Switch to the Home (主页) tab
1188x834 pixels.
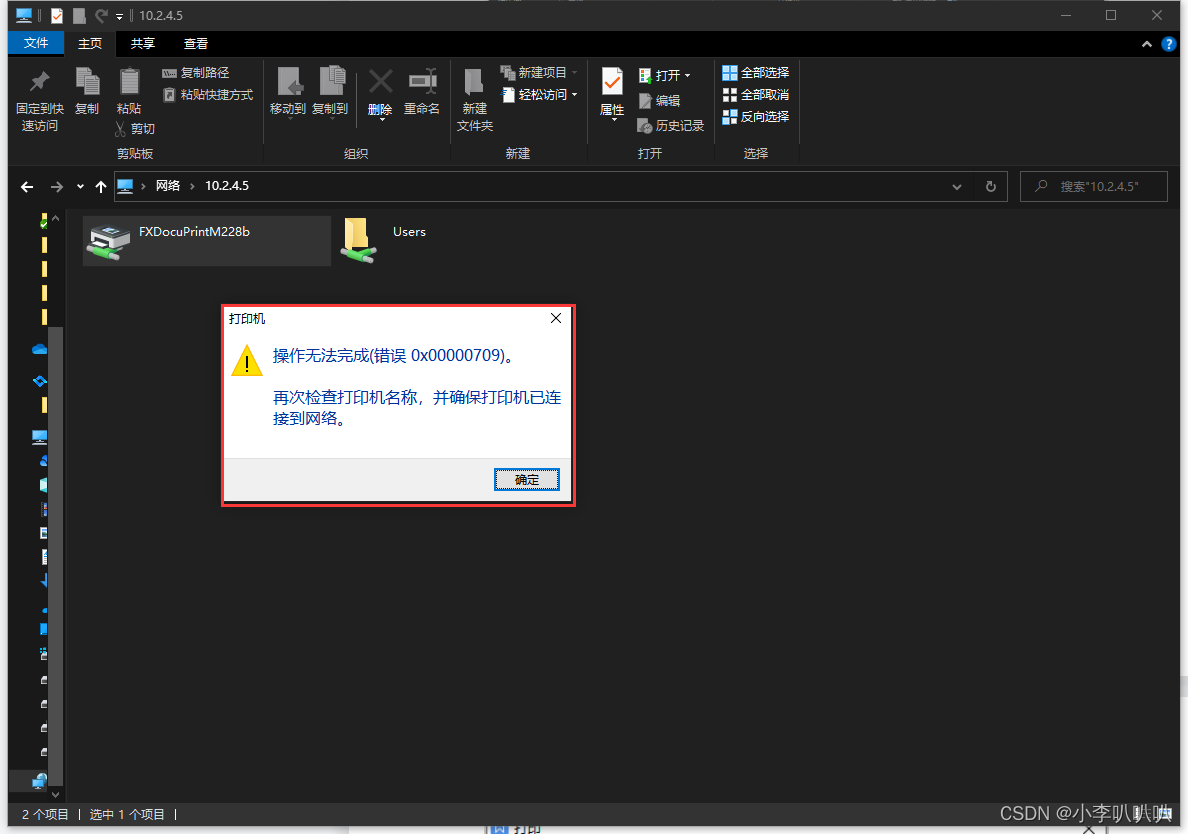[89, 44]
